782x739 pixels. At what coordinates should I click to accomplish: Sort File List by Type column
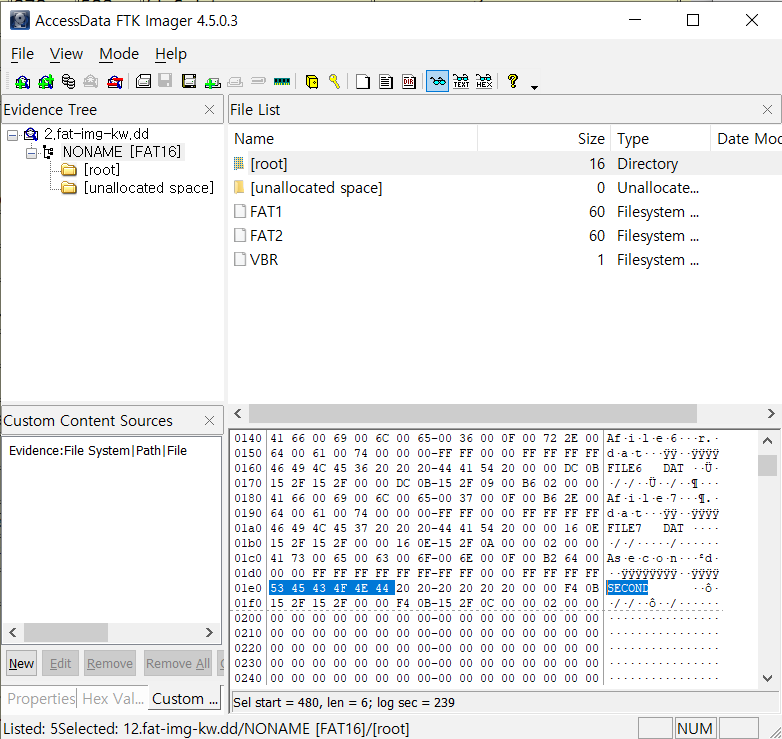(x=660, y=139)
